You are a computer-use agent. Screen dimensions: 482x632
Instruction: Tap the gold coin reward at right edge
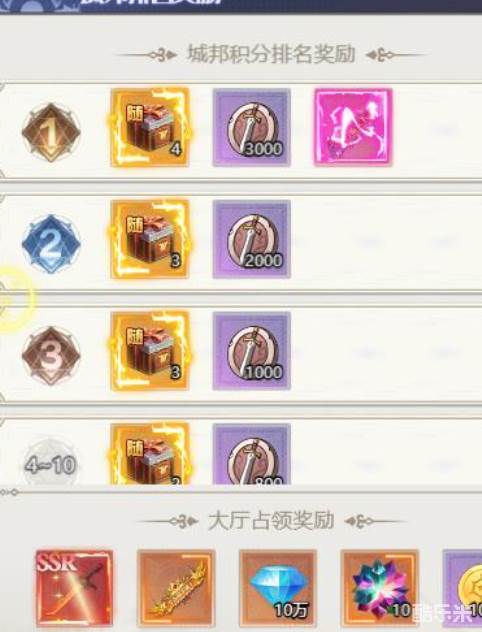click(462, 588)
